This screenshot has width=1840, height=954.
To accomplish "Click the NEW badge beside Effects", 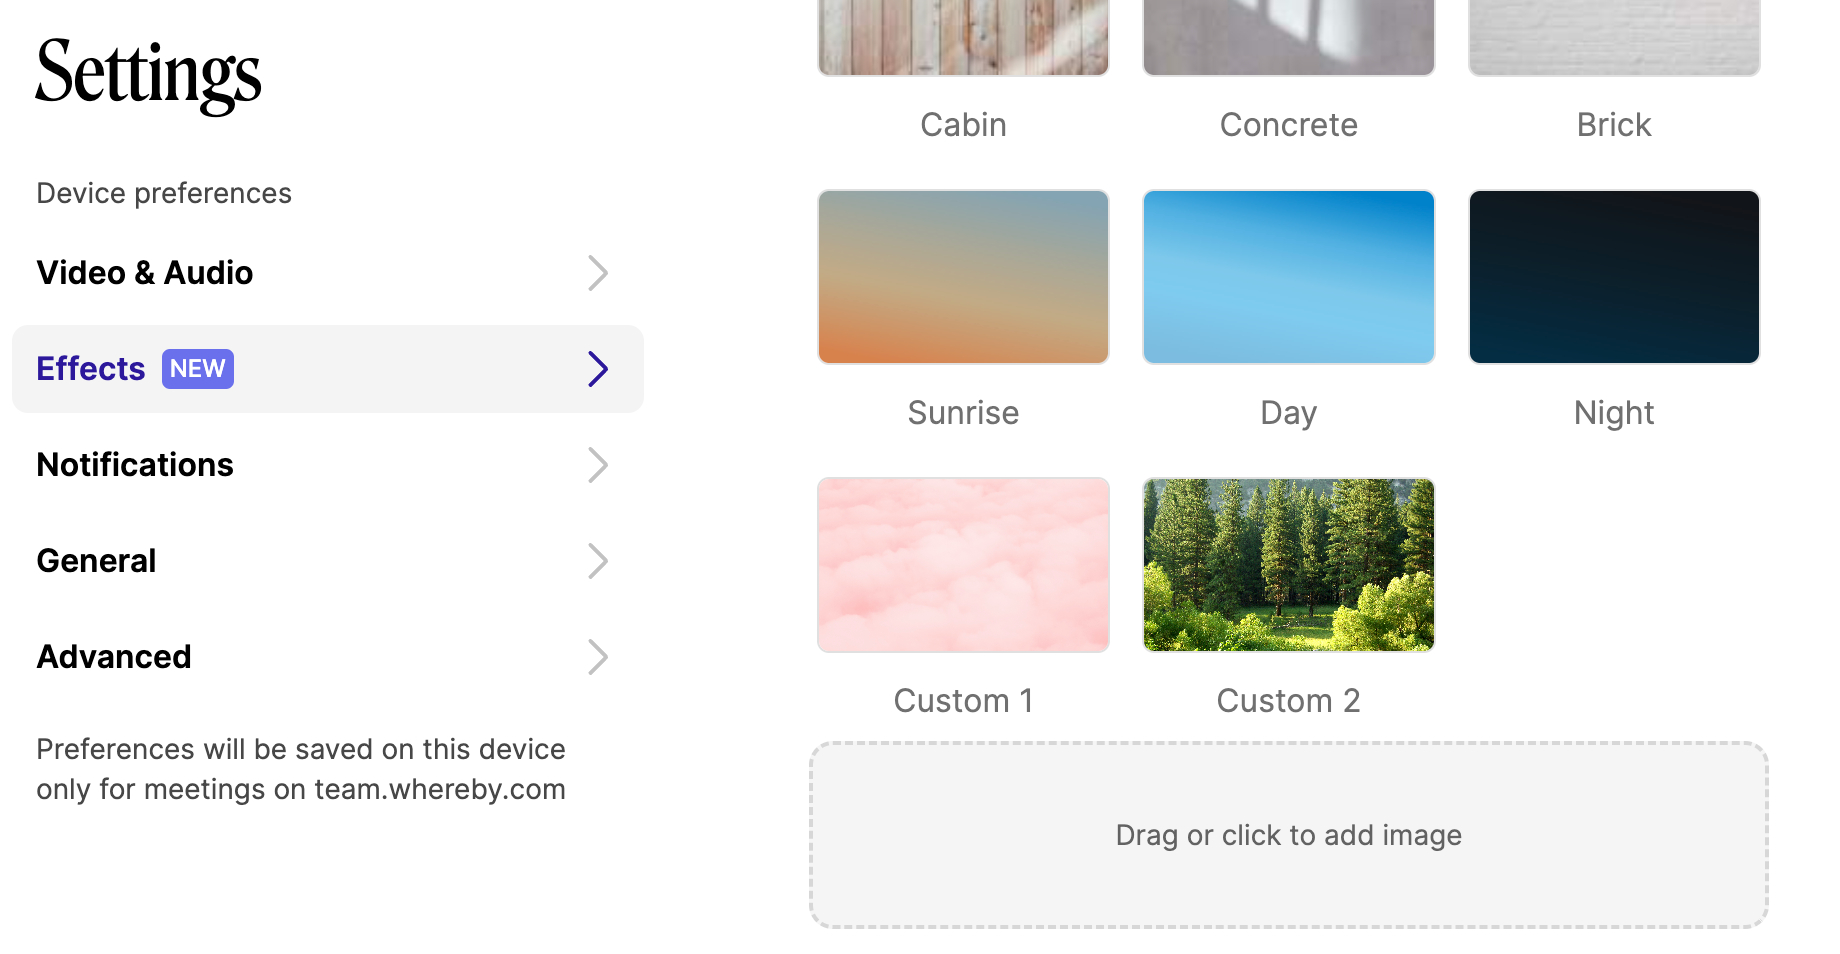I will point(198,369).
